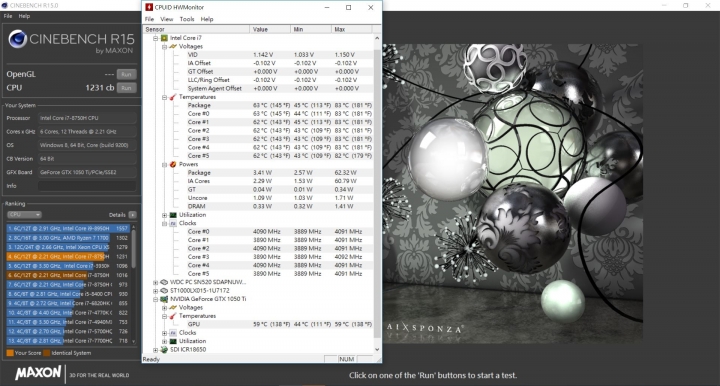Collapse the CPU Temperatures node
720x386 pixels.
coord(164,97)
